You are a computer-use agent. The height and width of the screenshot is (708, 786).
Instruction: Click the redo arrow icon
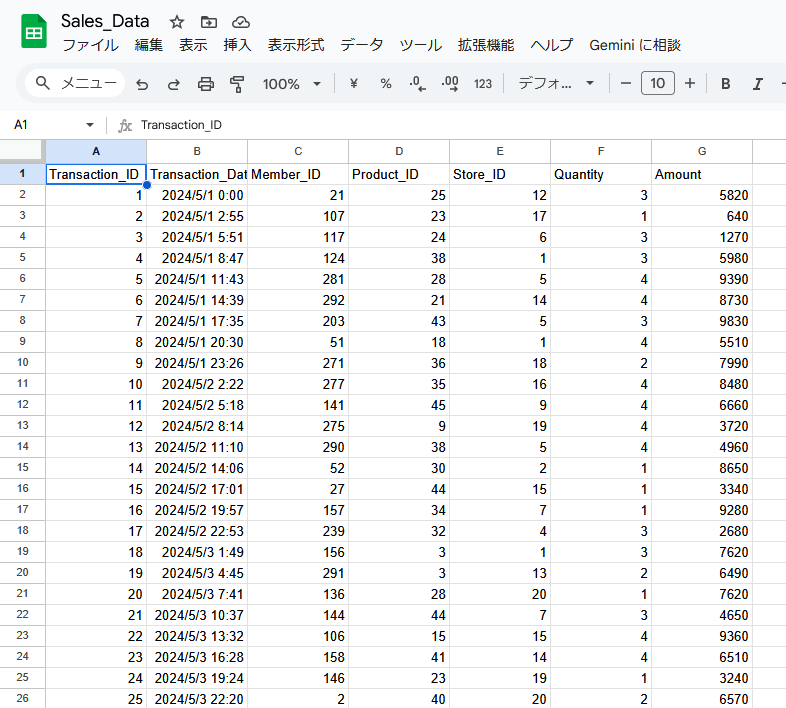point(174,84)
